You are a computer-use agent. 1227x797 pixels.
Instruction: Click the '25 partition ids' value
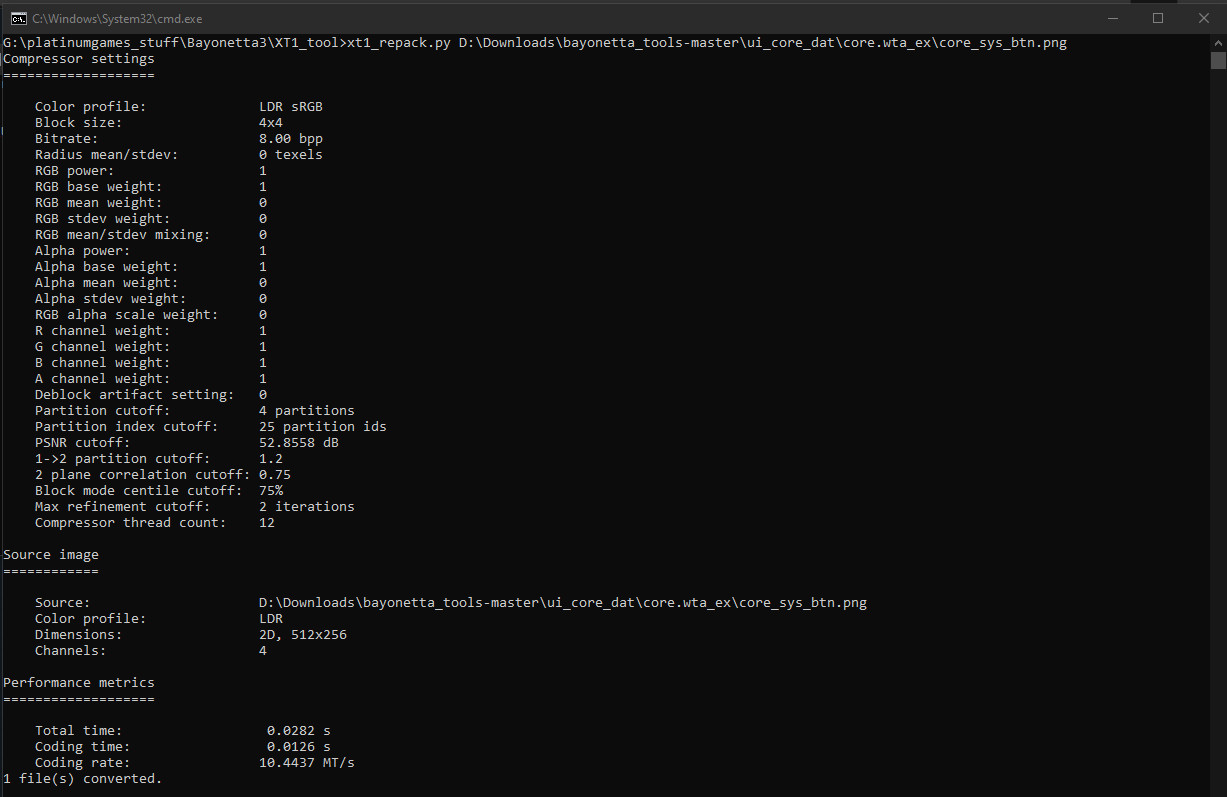(323, 427)
